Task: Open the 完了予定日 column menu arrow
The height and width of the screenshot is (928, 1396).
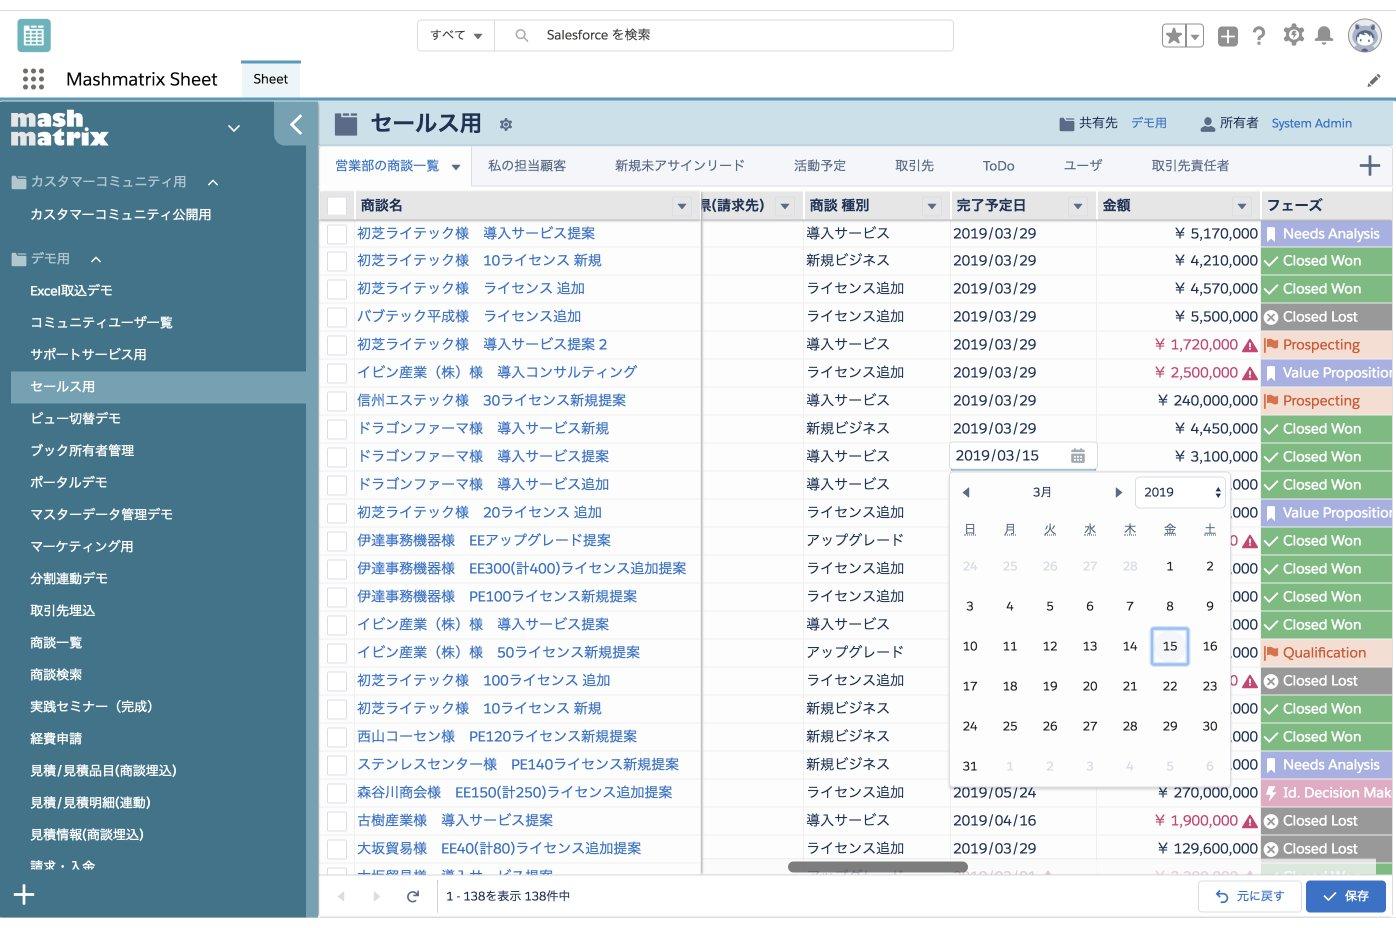Action: coord(1078,206)
